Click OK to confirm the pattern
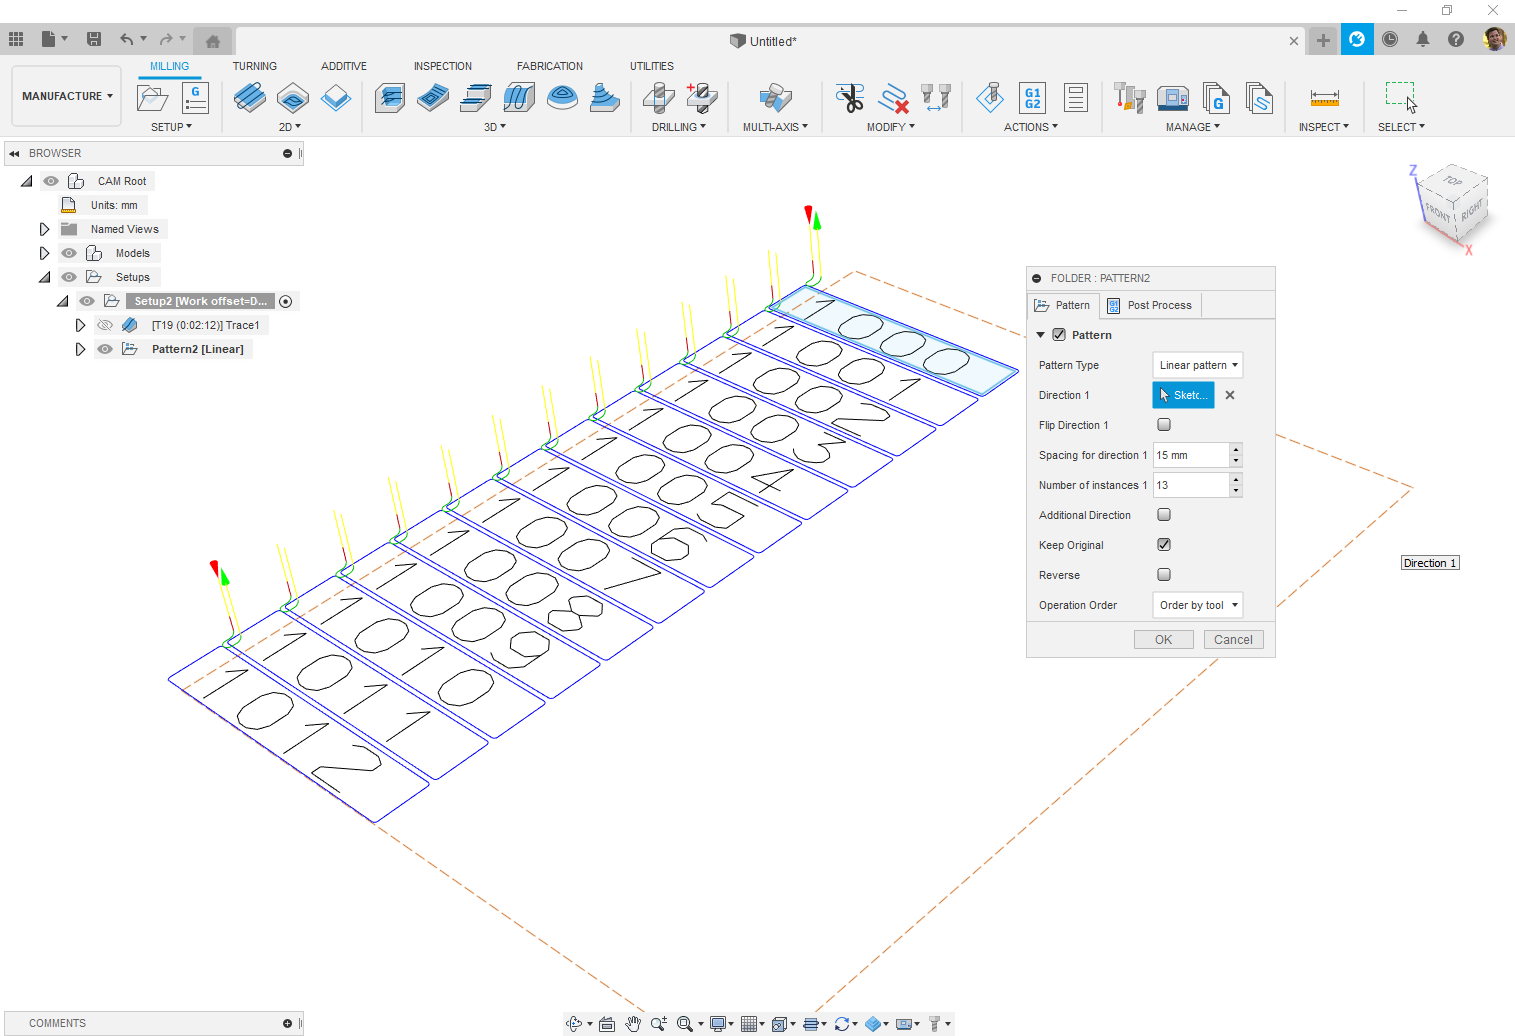The height and width of the screenshot is (1036, 1515). pyautogui.click(x=1163, y=639)
